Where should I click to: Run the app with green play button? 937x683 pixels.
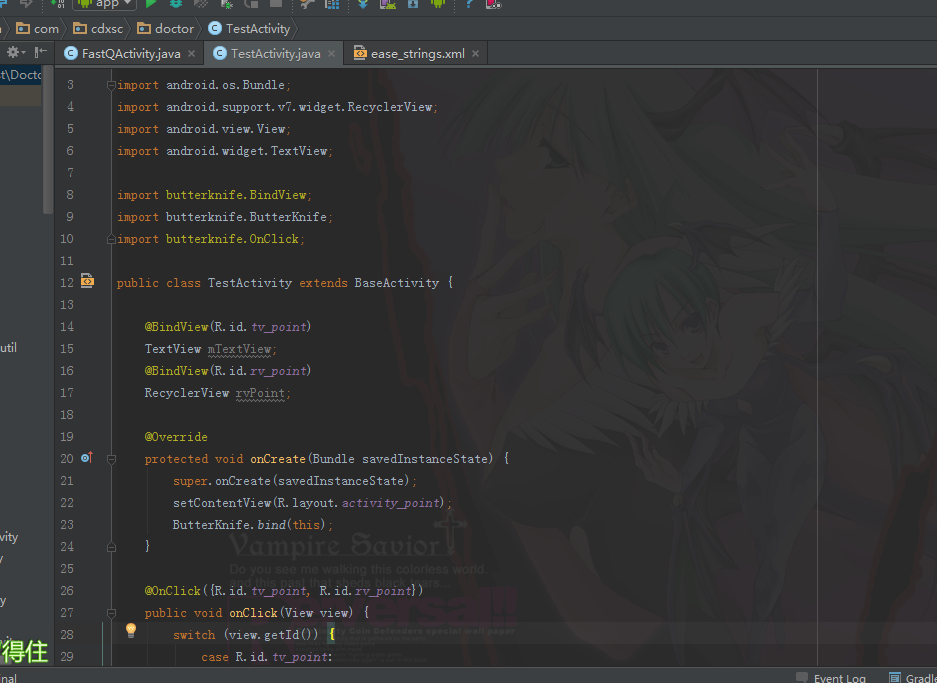pos(151,4)
